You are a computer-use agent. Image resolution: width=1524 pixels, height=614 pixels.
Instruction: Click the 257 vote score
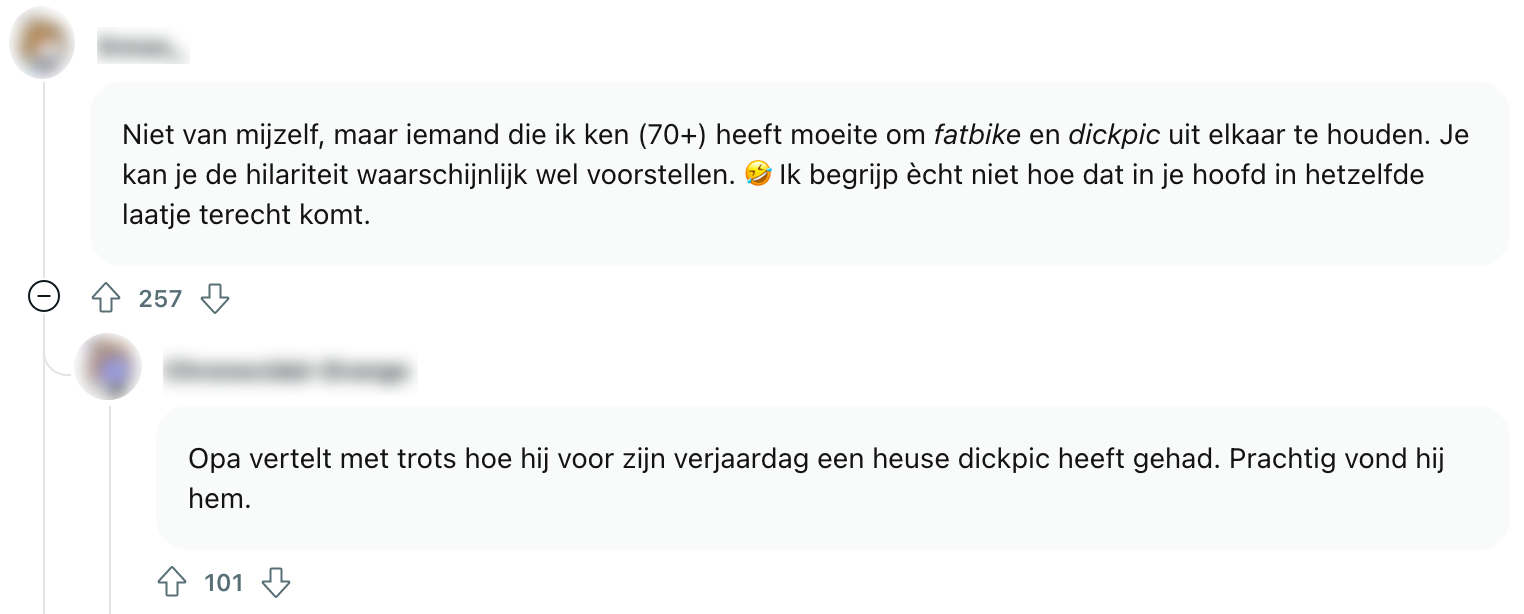click(x=160, y=298)
